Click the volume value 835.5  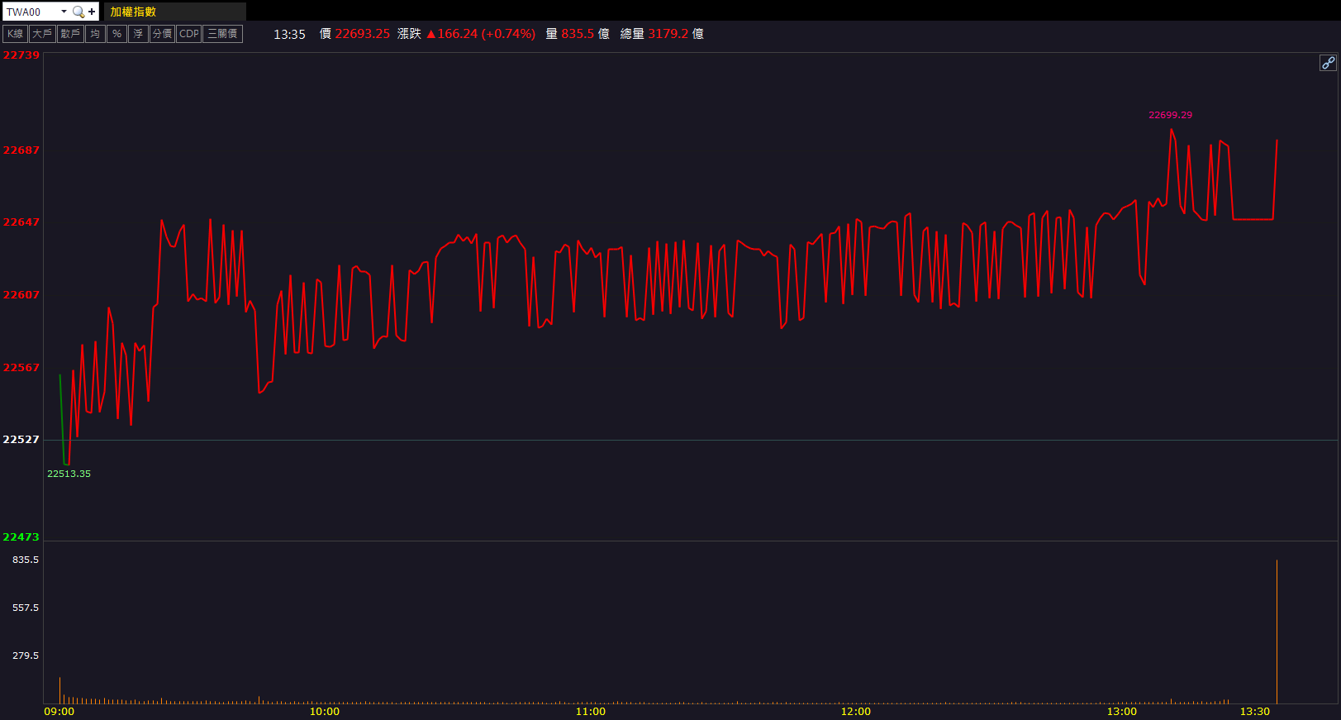pyautogui.click(x=577, y=34)
